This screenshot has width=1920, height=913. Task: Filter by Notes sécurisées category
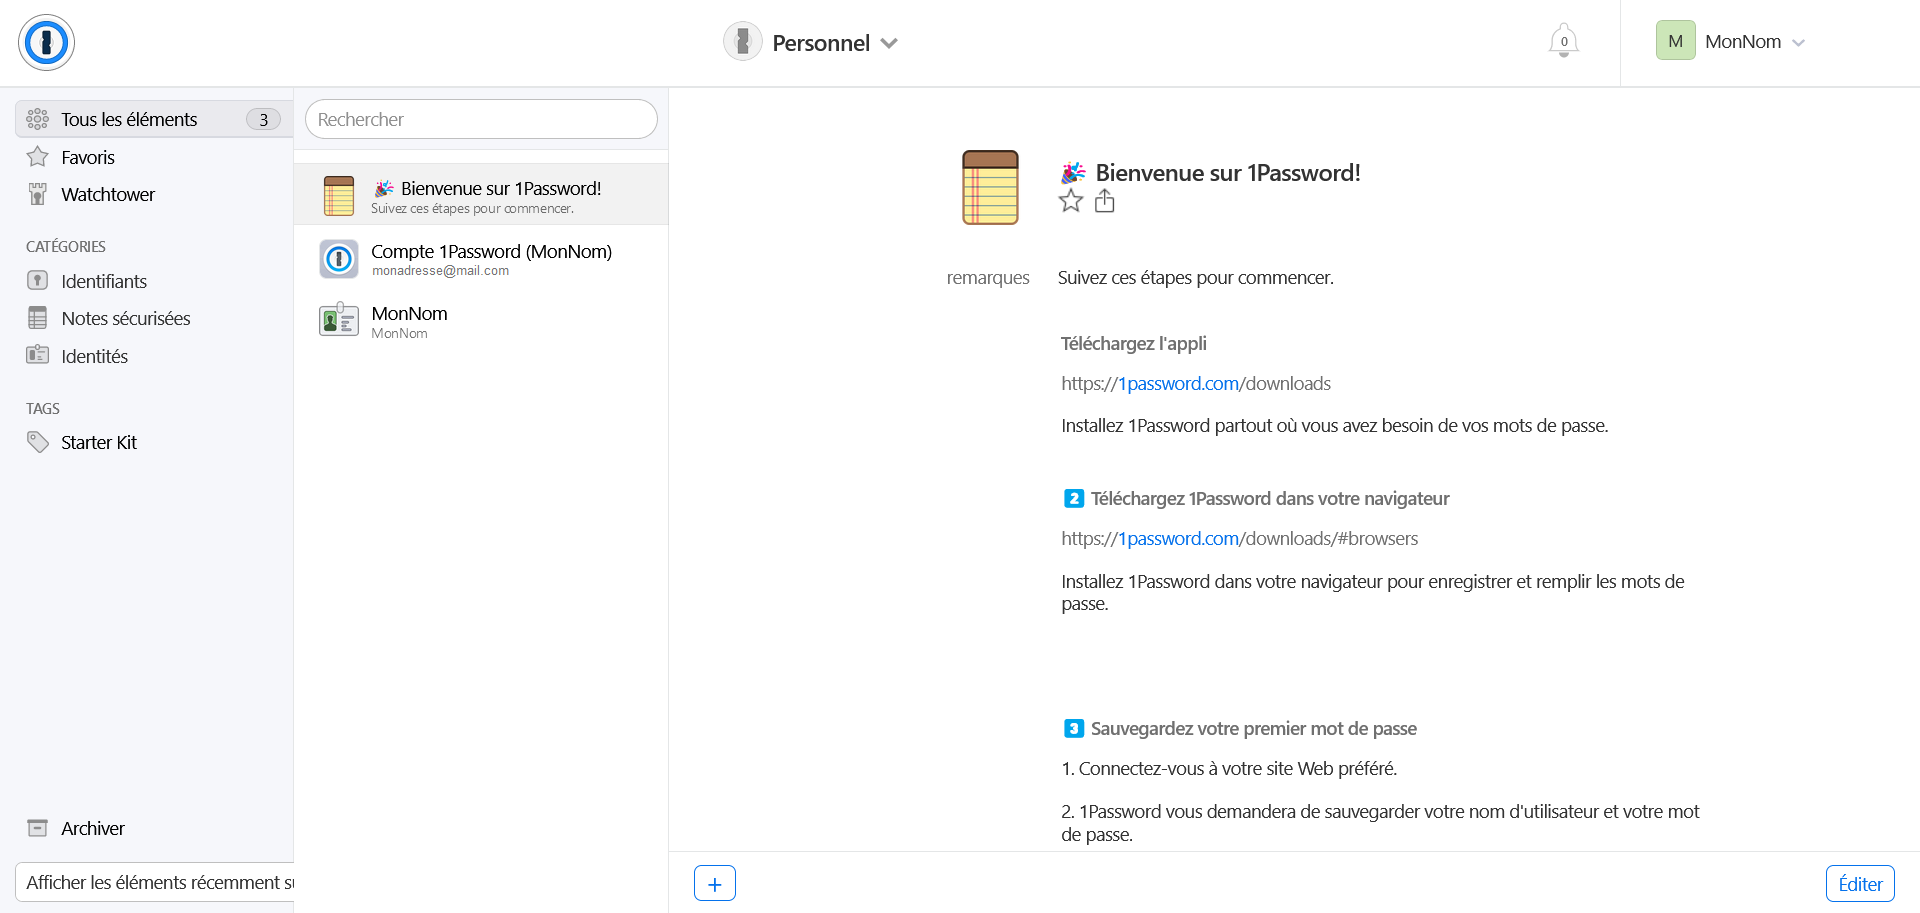click(x=125, y=319)
